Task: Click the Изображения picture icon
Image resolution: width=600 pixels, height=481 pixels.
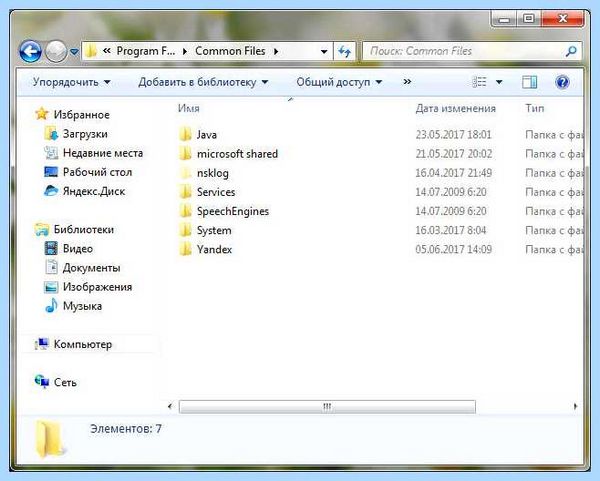Action: tap(51, 287)
